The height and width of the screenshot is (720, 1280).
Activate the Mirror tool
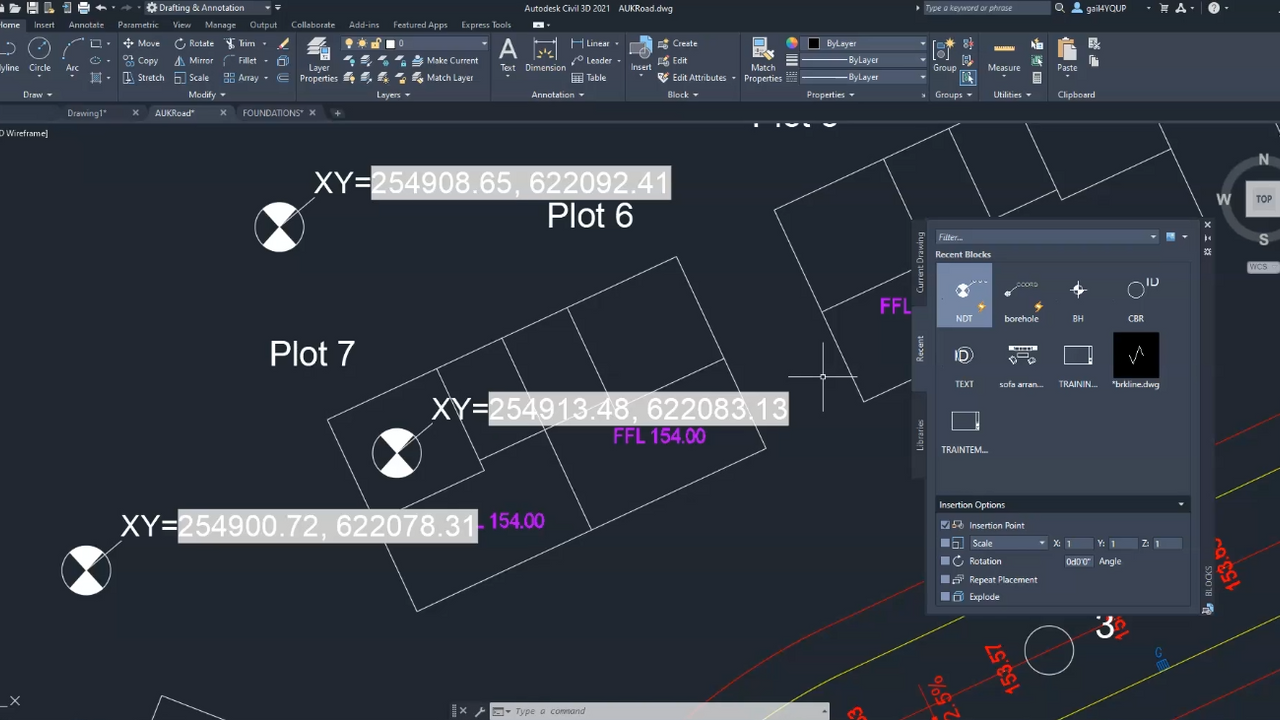click(x=194, y=60)
